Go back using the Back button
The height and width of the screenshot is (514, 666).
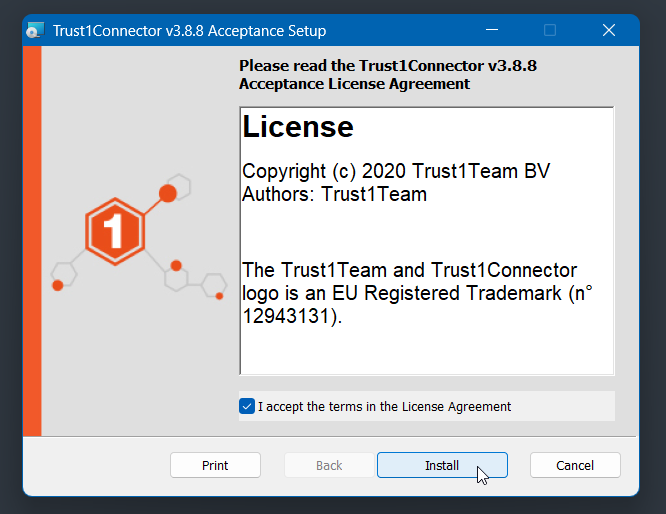329,465
